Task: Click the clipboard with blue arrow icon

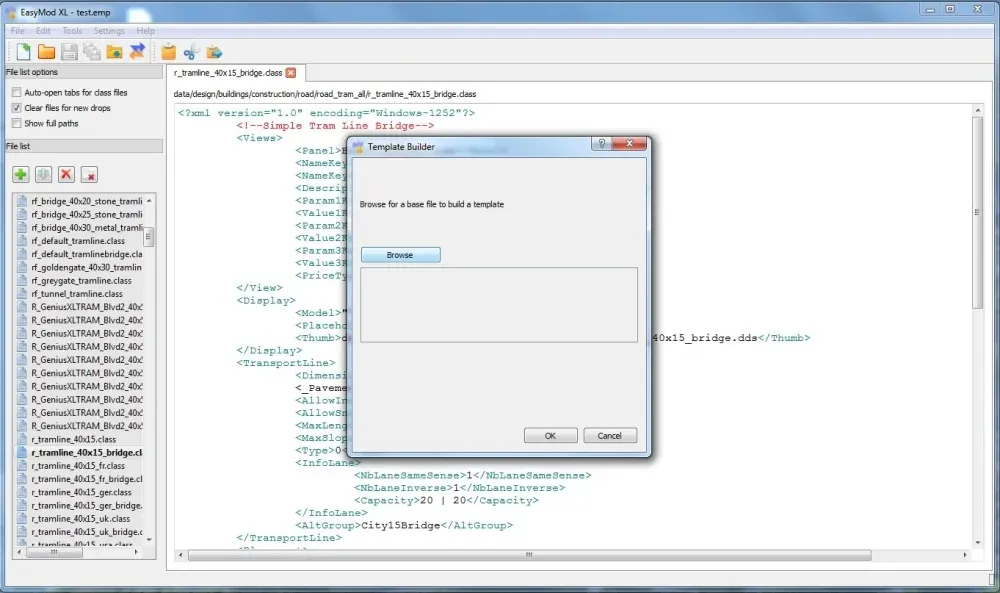Action: pos(214,51)
